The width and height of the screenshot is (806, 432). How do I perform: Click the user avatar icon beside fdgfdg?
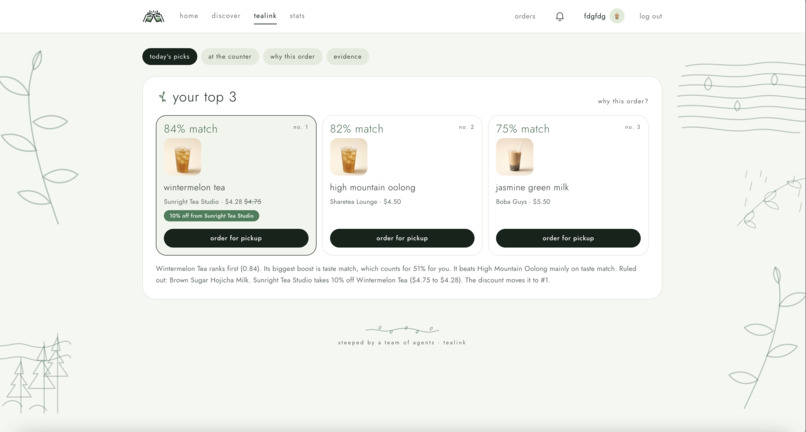click(x=617, y=16)
